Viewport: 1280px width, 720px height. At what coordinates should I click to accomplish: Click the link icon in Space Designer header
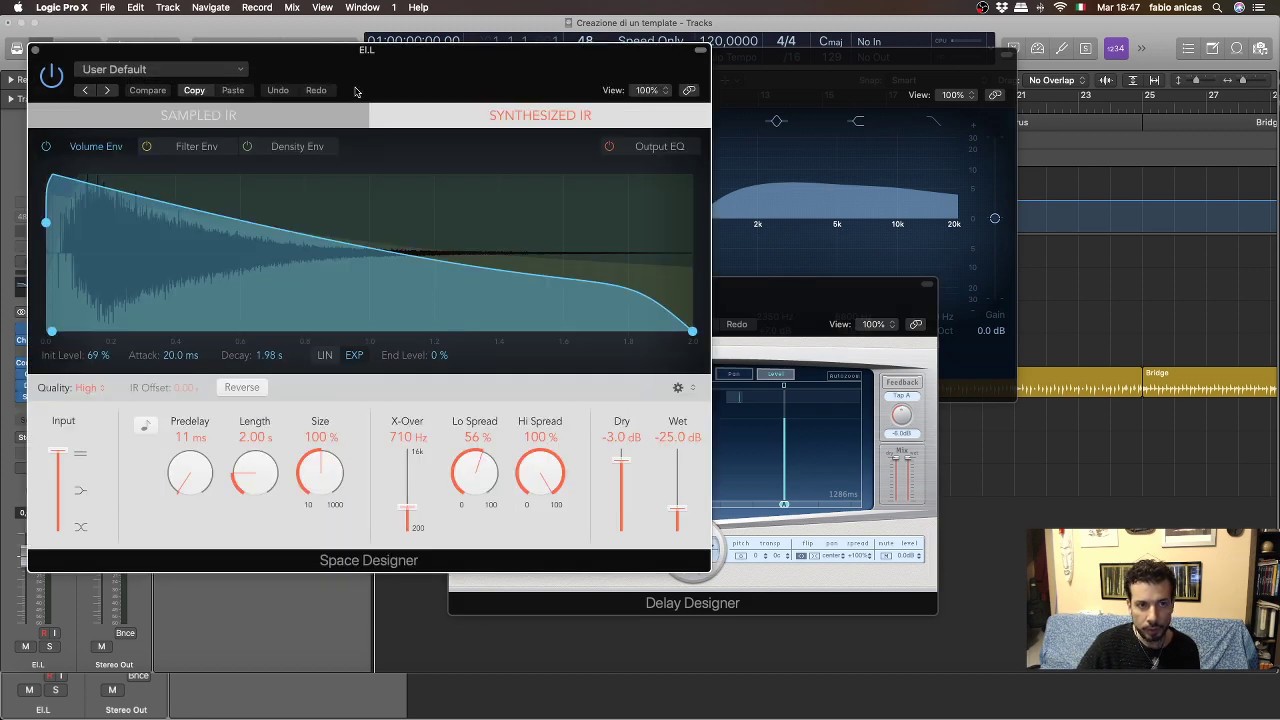[x=689, y=90]
